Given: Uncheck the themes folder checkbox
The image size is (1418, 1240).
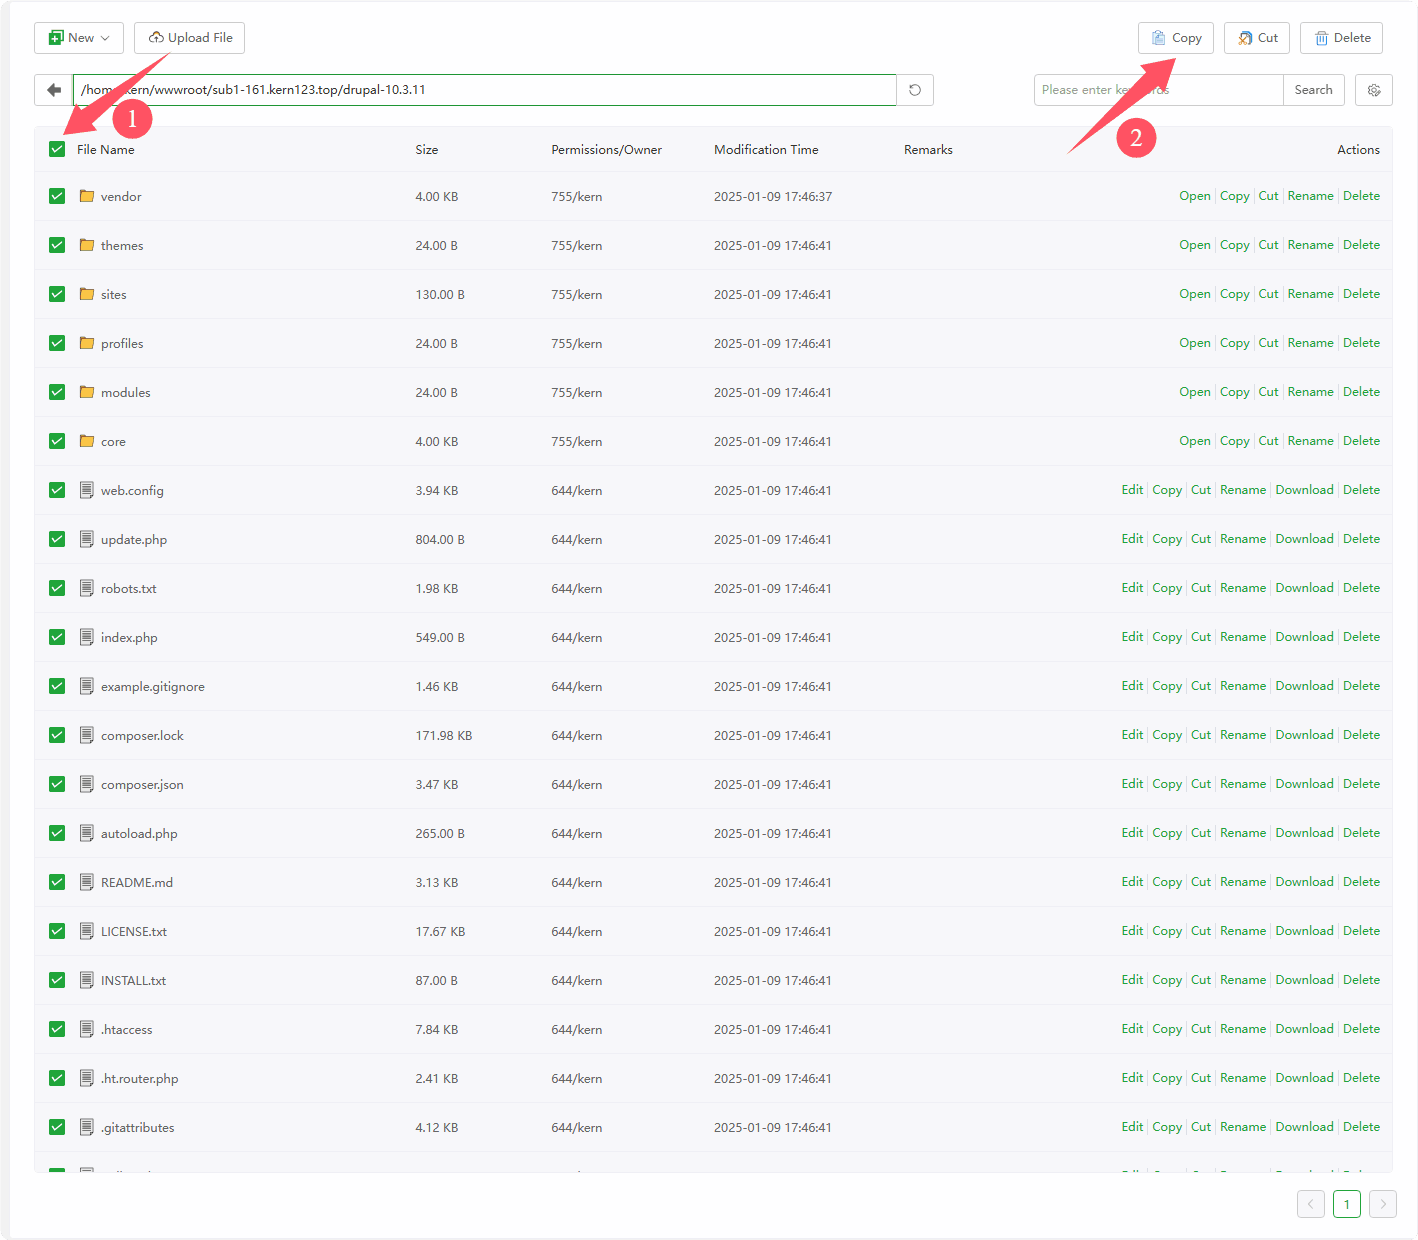Looking at the screenshot, I should coord(57,245).
